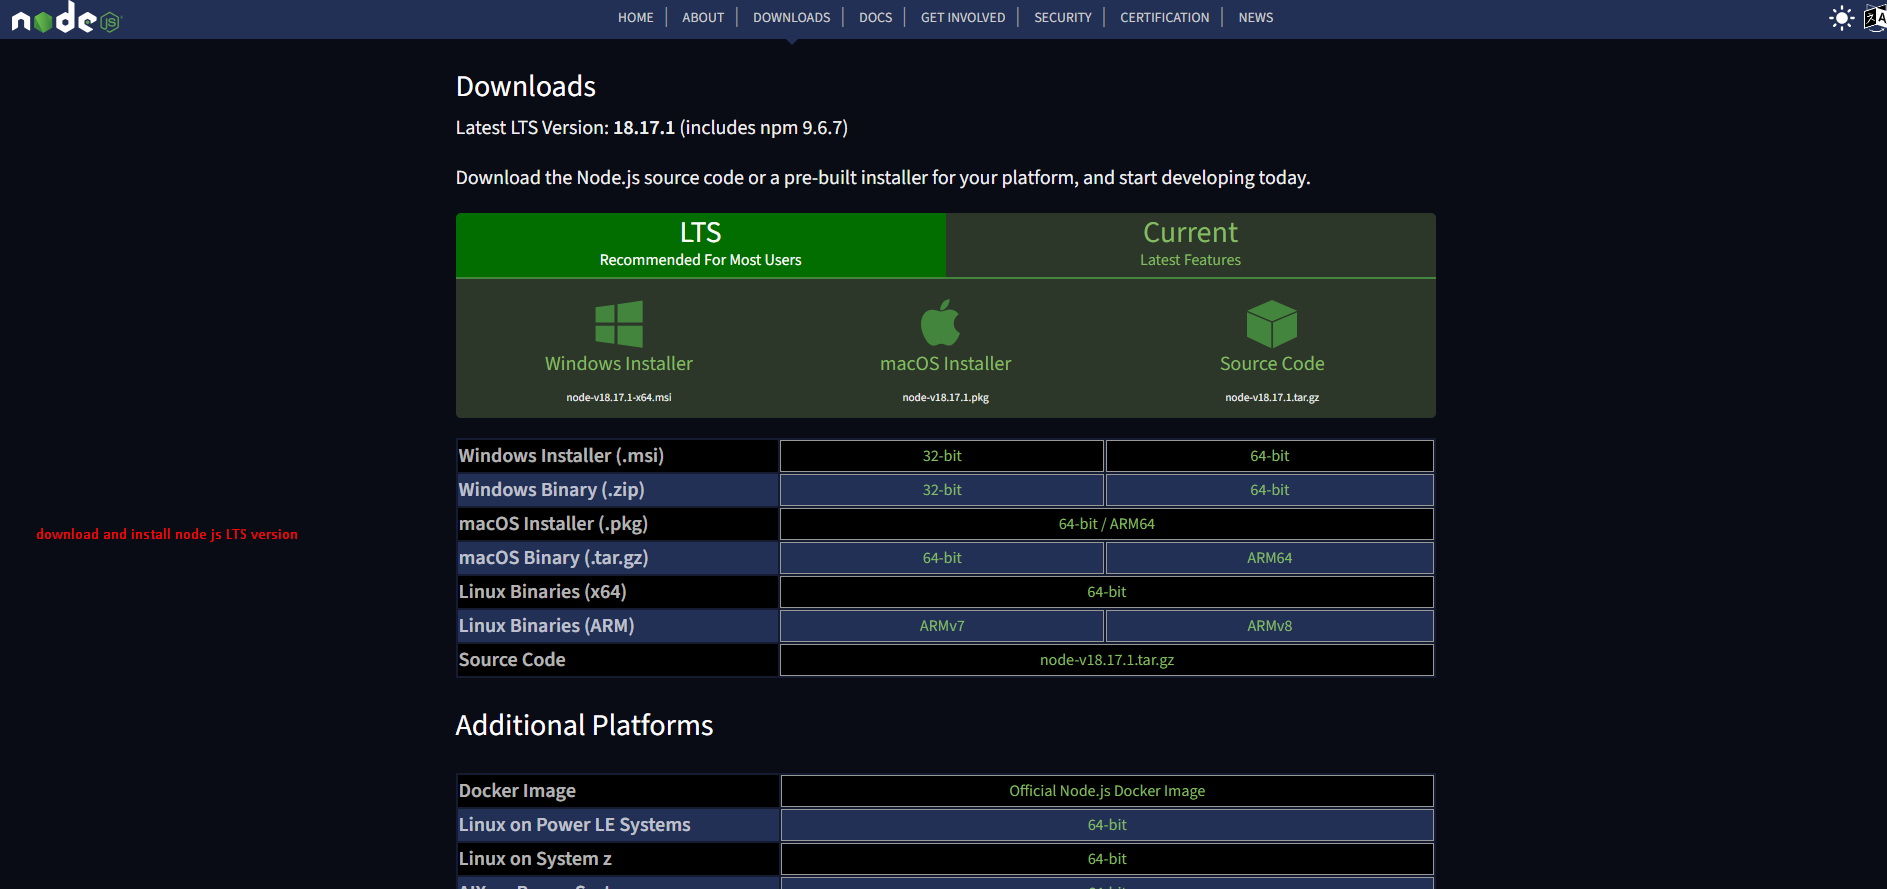Open Official Node.js Docker Image link
The height and width of the screenshot is (889, 1887).
(x=1107, y=791)
